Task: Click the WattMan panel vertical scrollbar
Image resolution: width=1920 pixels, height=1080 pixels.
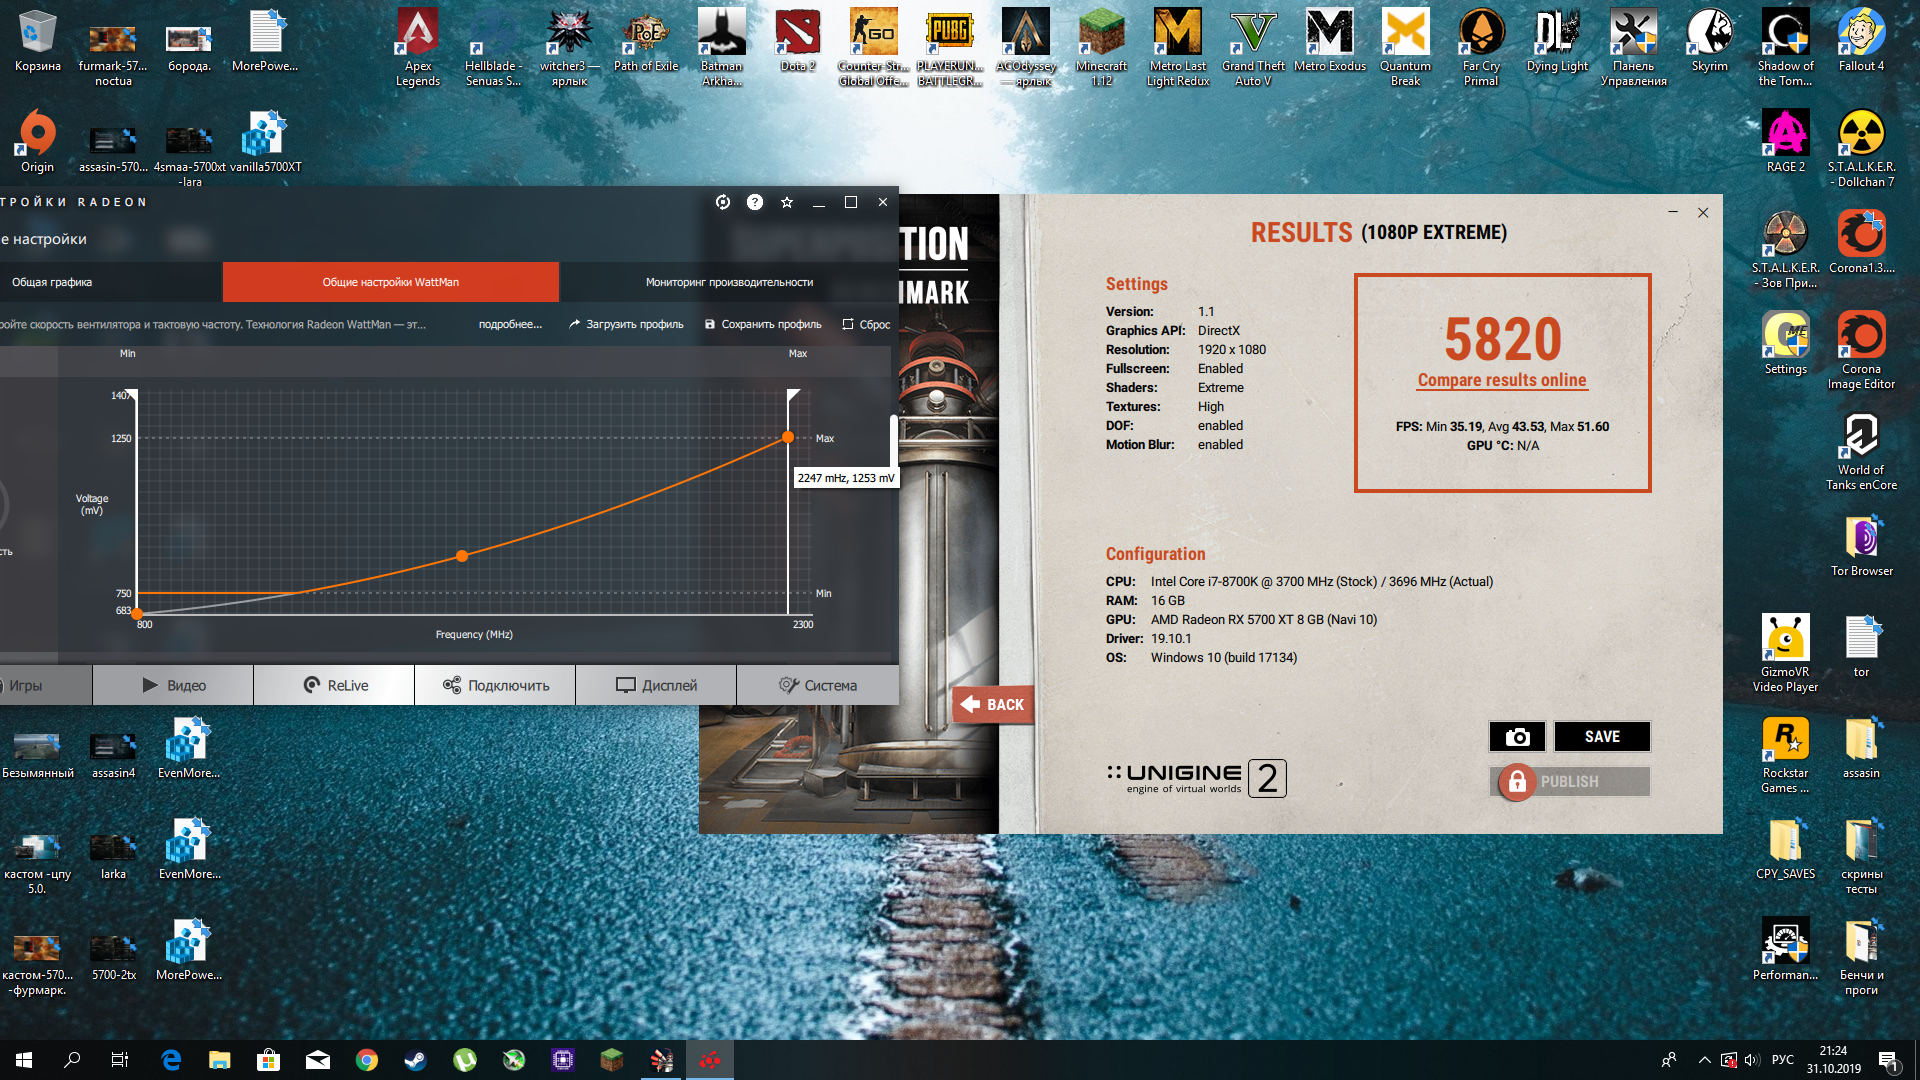Action: click(893, 440)
